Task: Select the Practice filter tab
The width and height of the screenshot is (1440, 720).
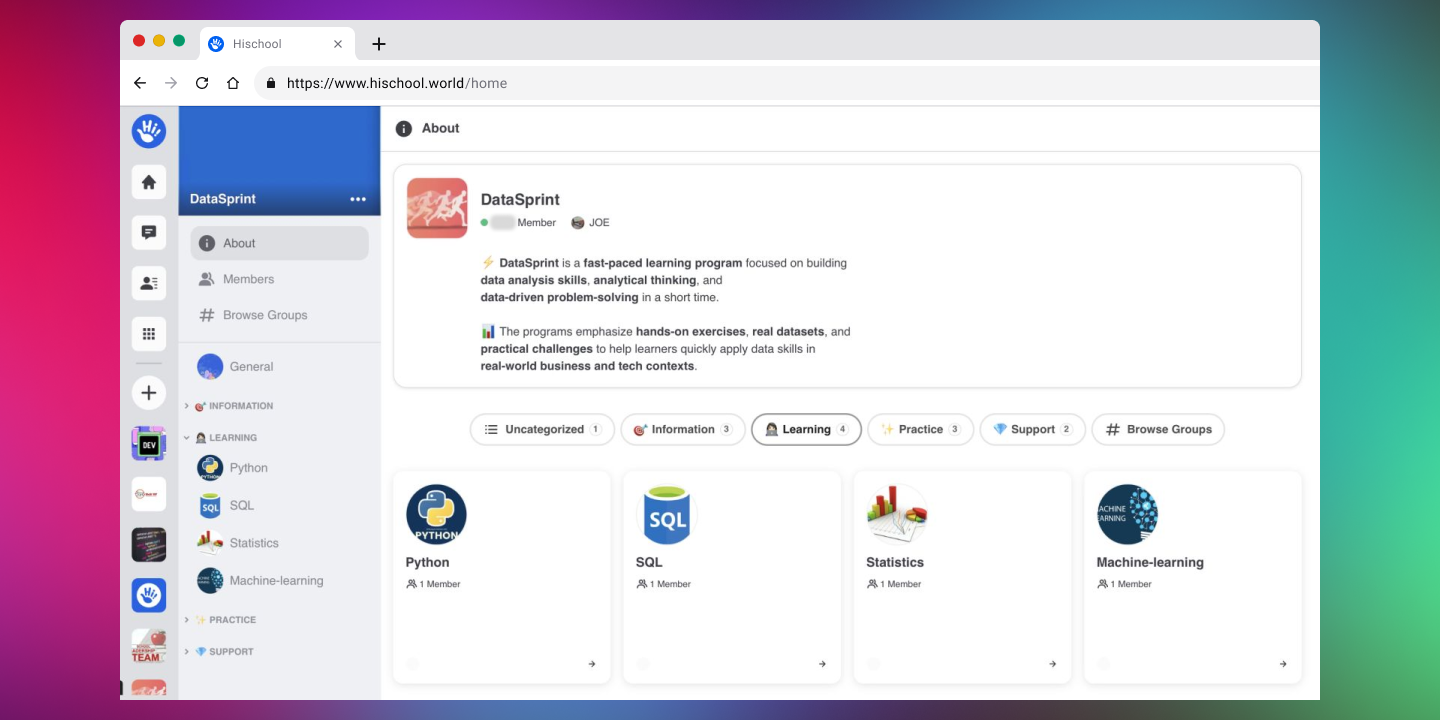Action: 920,429
